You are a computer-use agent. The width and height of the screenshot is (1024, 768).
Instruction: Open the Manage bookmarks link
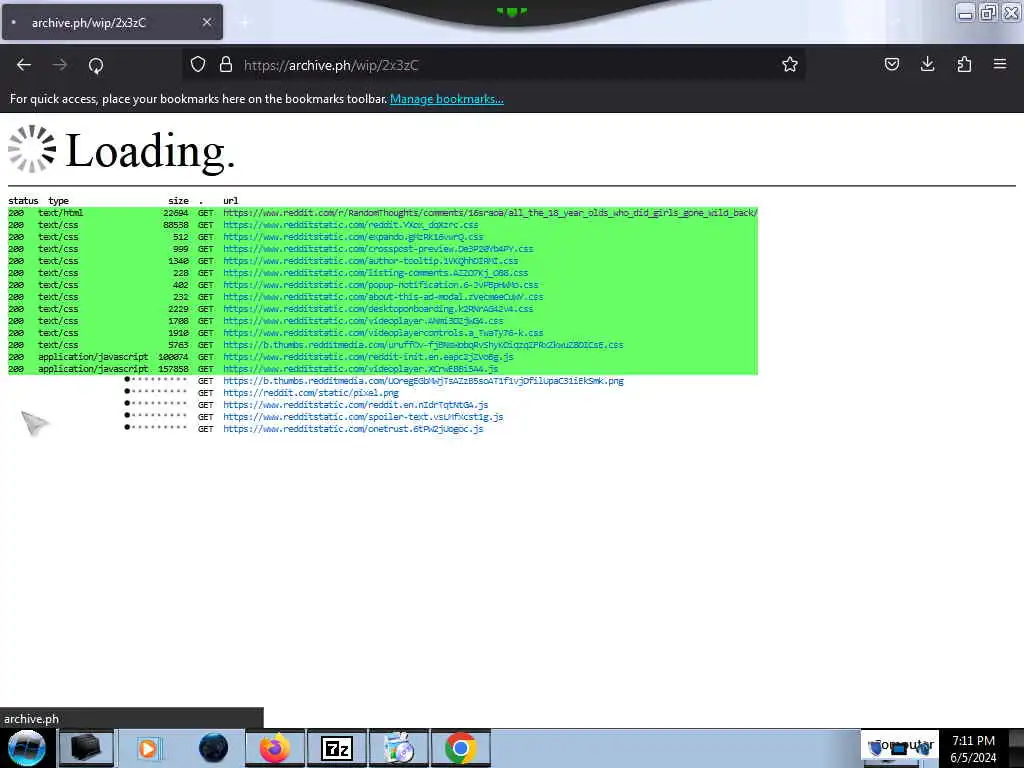(447, 99)
